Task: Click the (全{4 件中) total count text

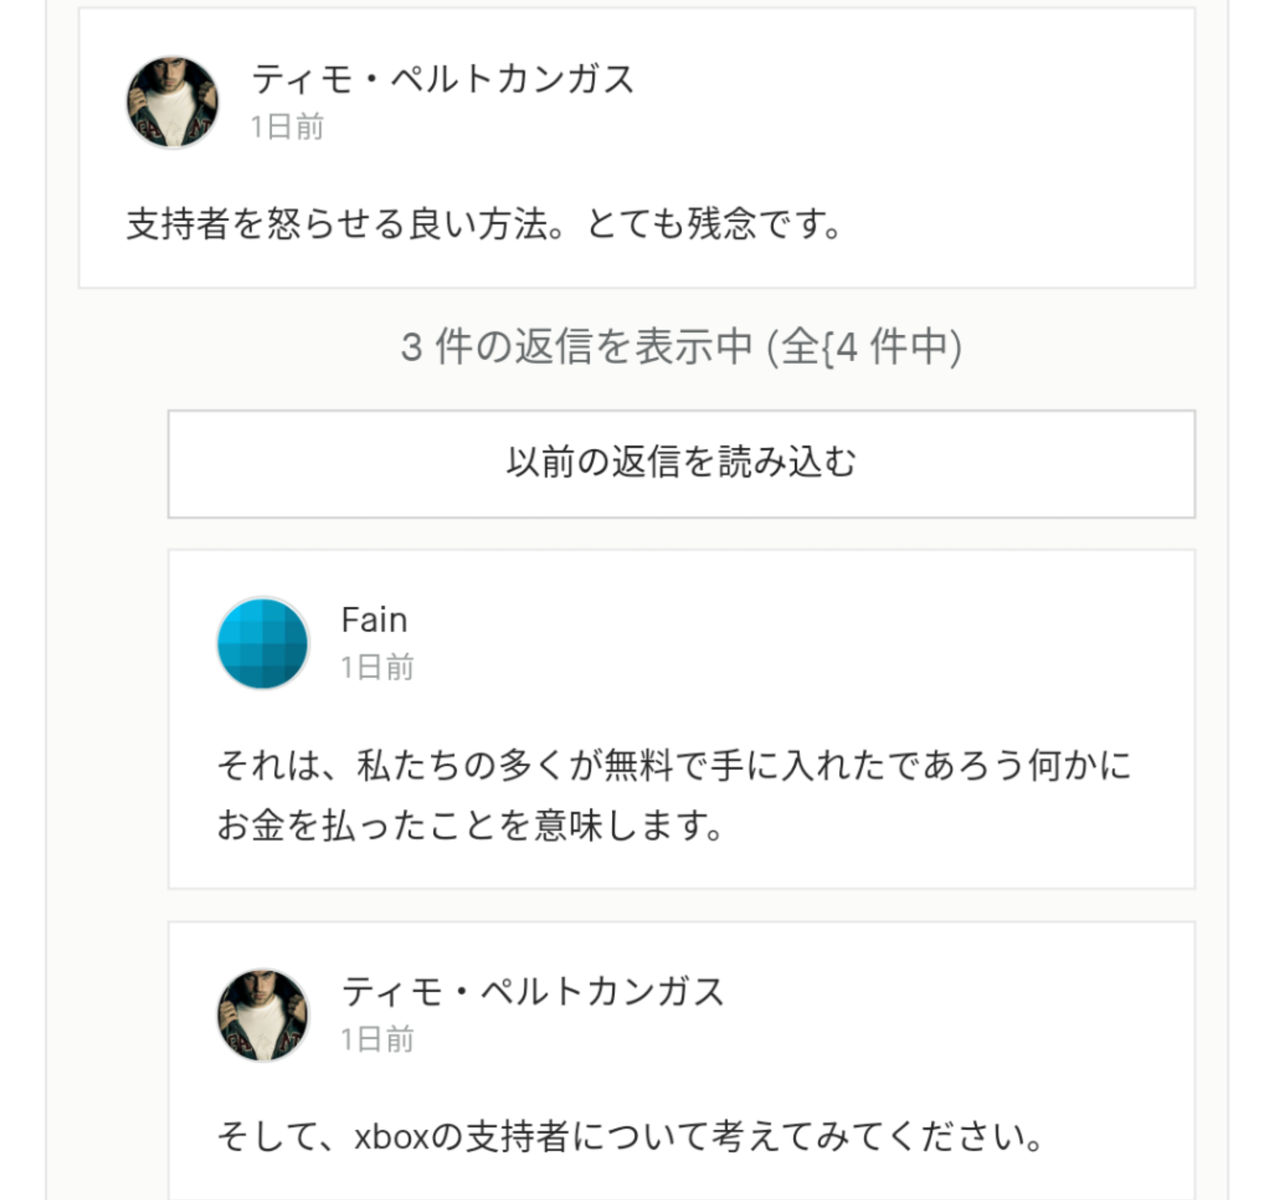Action: click(865, 347)
